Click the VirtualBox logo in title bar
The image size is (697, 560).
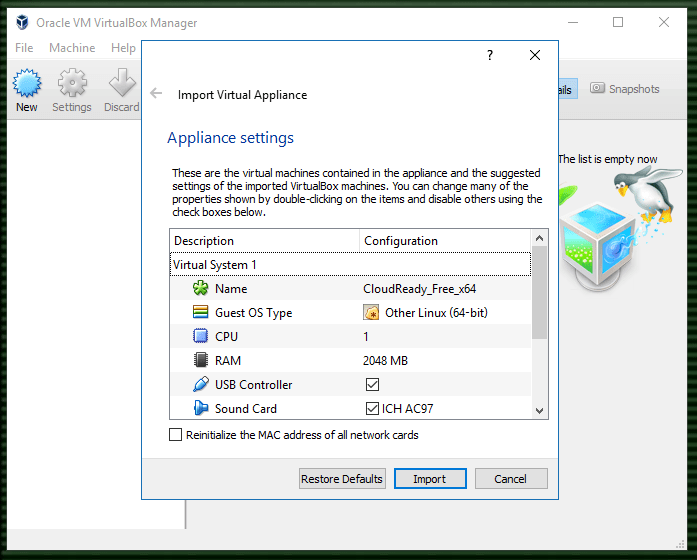pyautogui.click(x=22, y=22)
